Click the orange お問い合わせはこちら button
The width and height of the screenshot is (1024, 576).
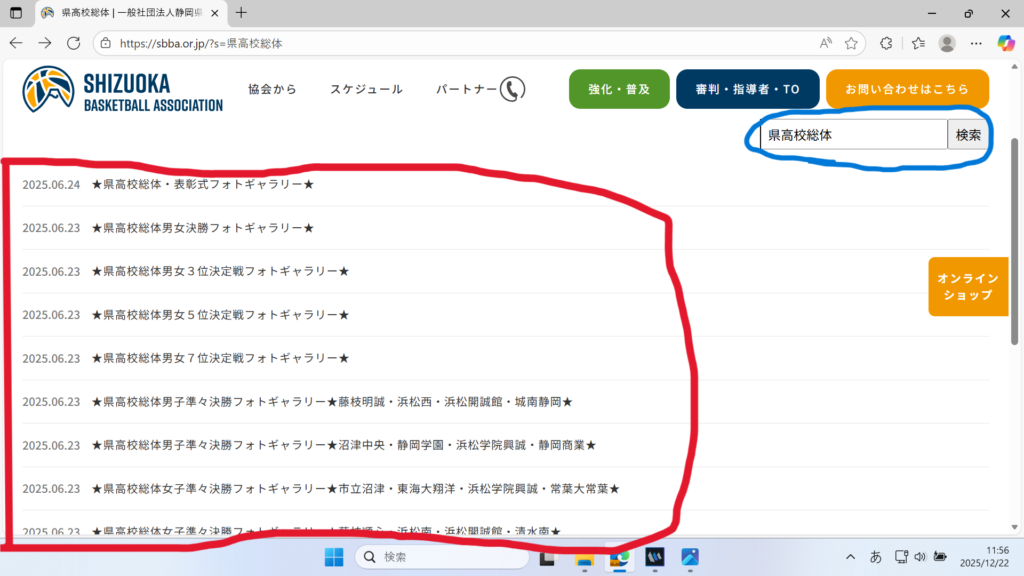[x=907, y=89]
